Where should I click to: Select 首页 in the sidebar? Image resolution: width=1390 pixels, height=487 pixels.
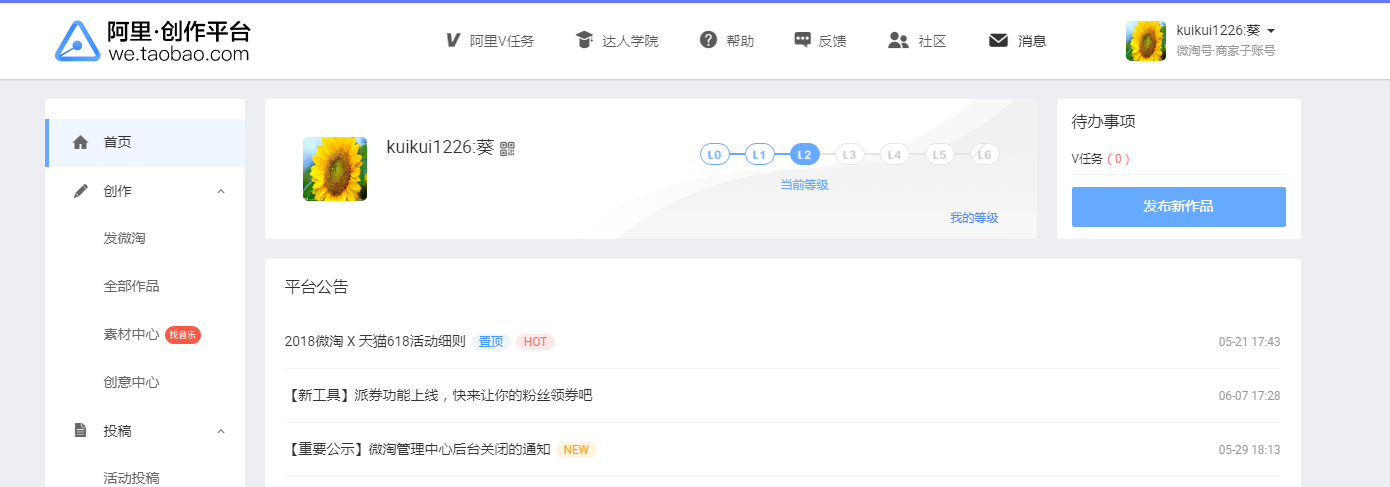[146, 143]
